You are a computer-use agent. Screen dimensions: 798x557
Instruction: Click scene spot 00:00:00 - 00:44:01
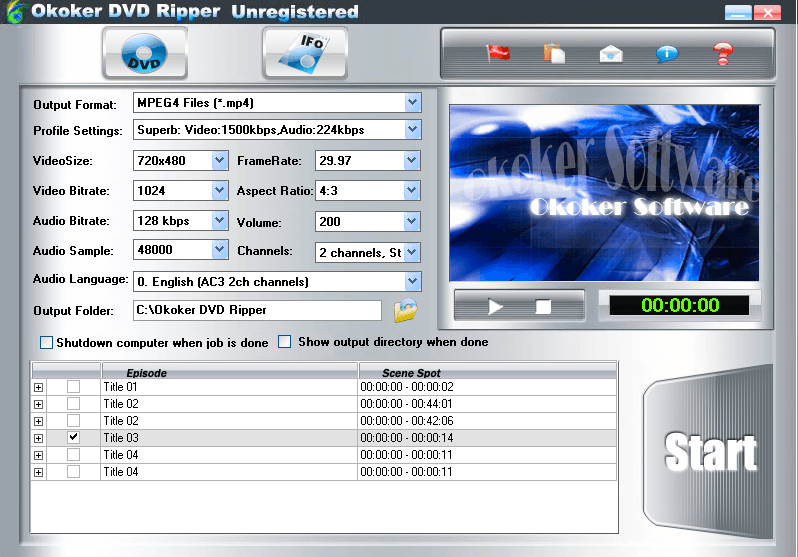pos(406,404)
